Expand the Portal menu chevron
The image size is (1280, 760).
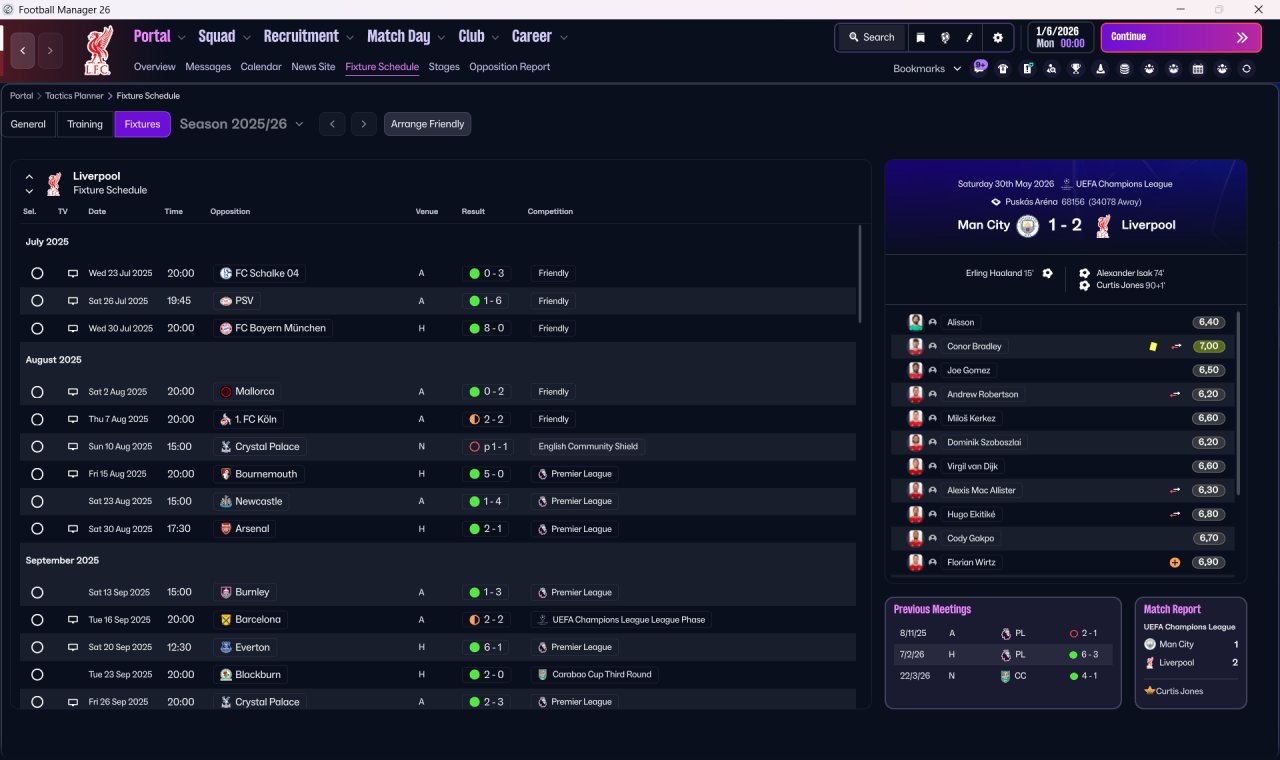pos(181,38)
